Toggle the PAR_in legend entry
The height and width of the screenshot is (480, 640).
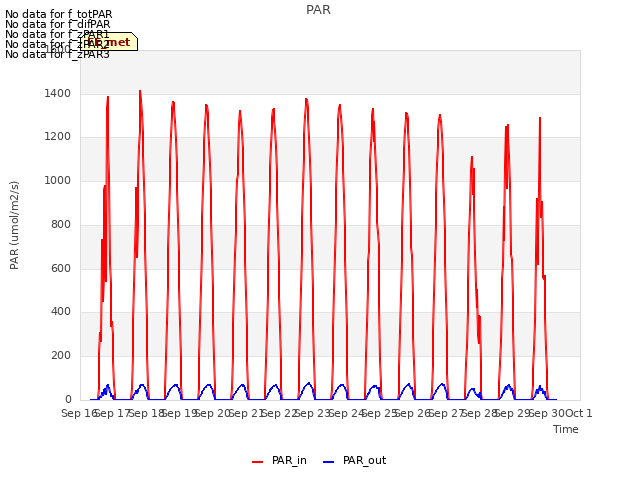279,460
